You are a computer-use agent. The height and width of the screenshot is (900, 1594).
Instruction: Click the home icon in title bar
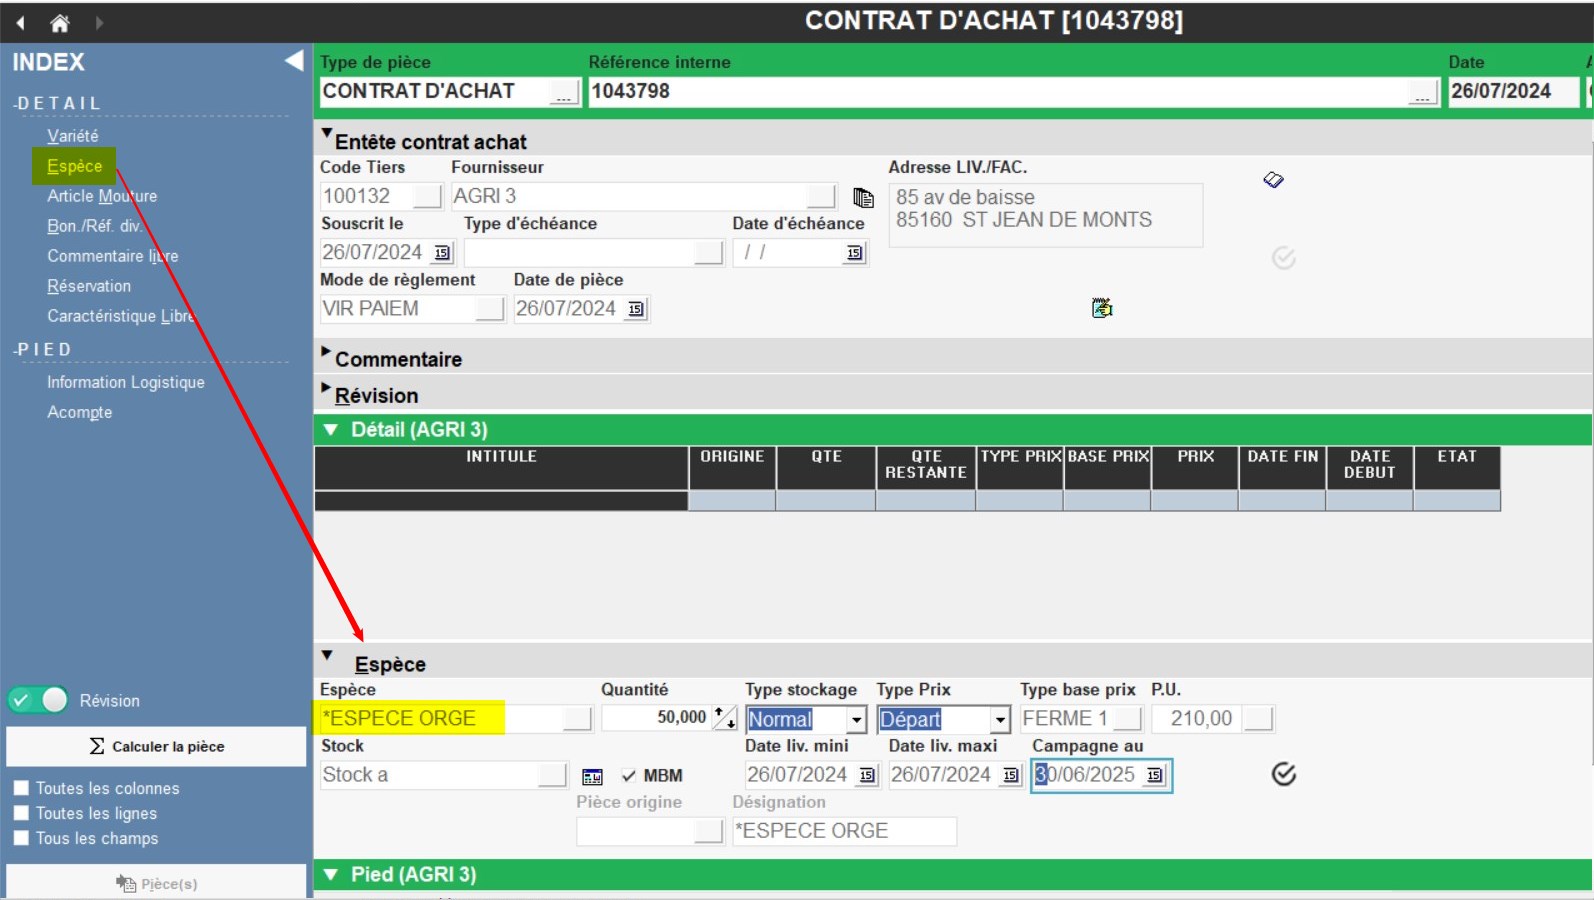pos(60,23)
